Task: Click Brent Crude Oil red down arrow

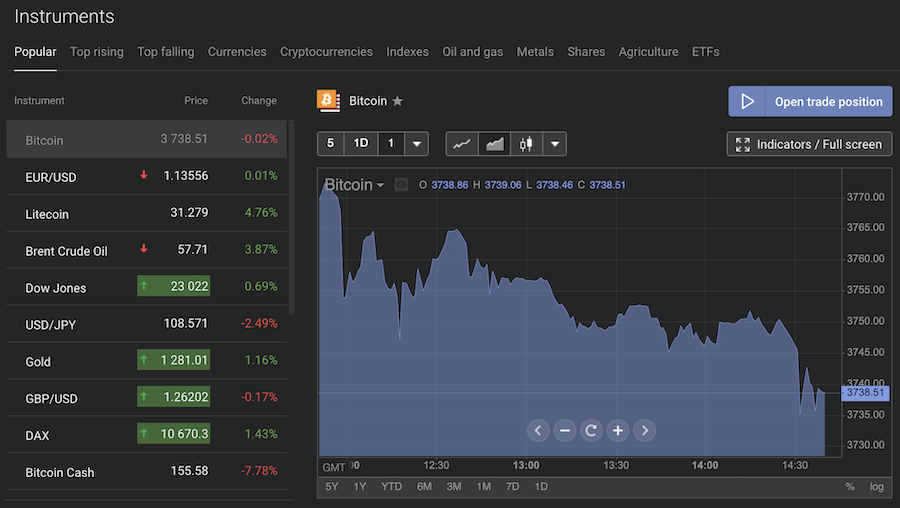Action: coord(144,249)
